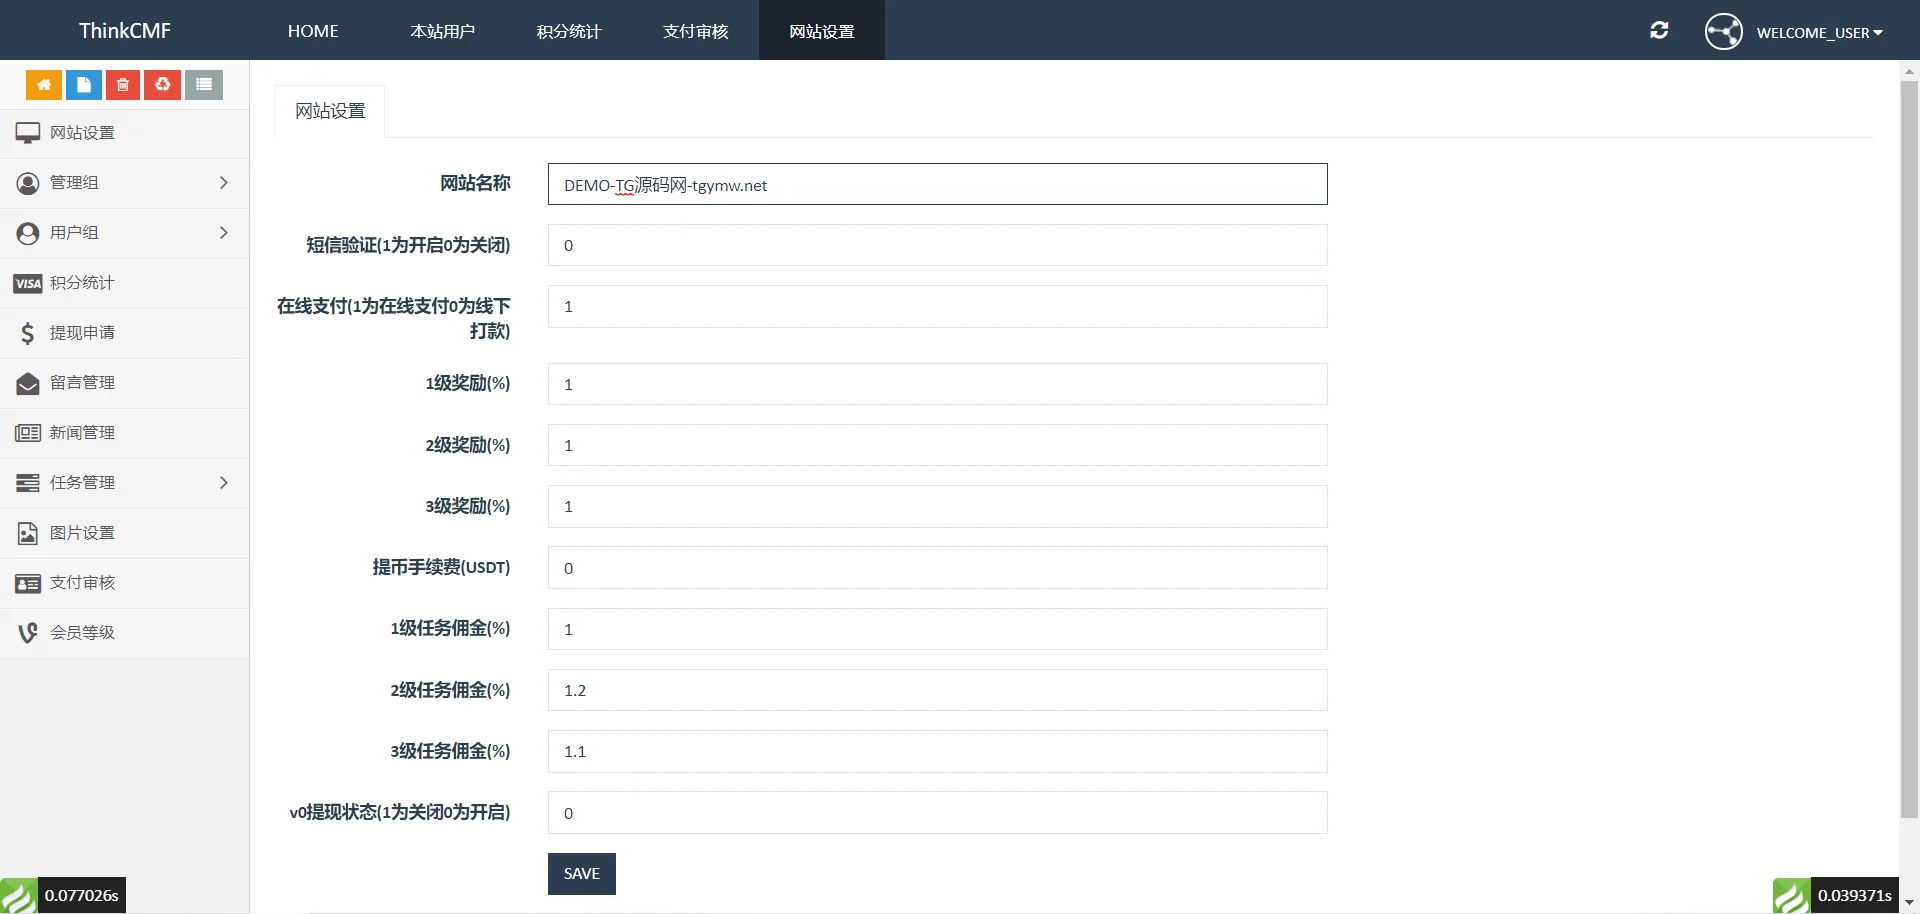
Task: Click the blue document shortcut icon
Action: 84,85
